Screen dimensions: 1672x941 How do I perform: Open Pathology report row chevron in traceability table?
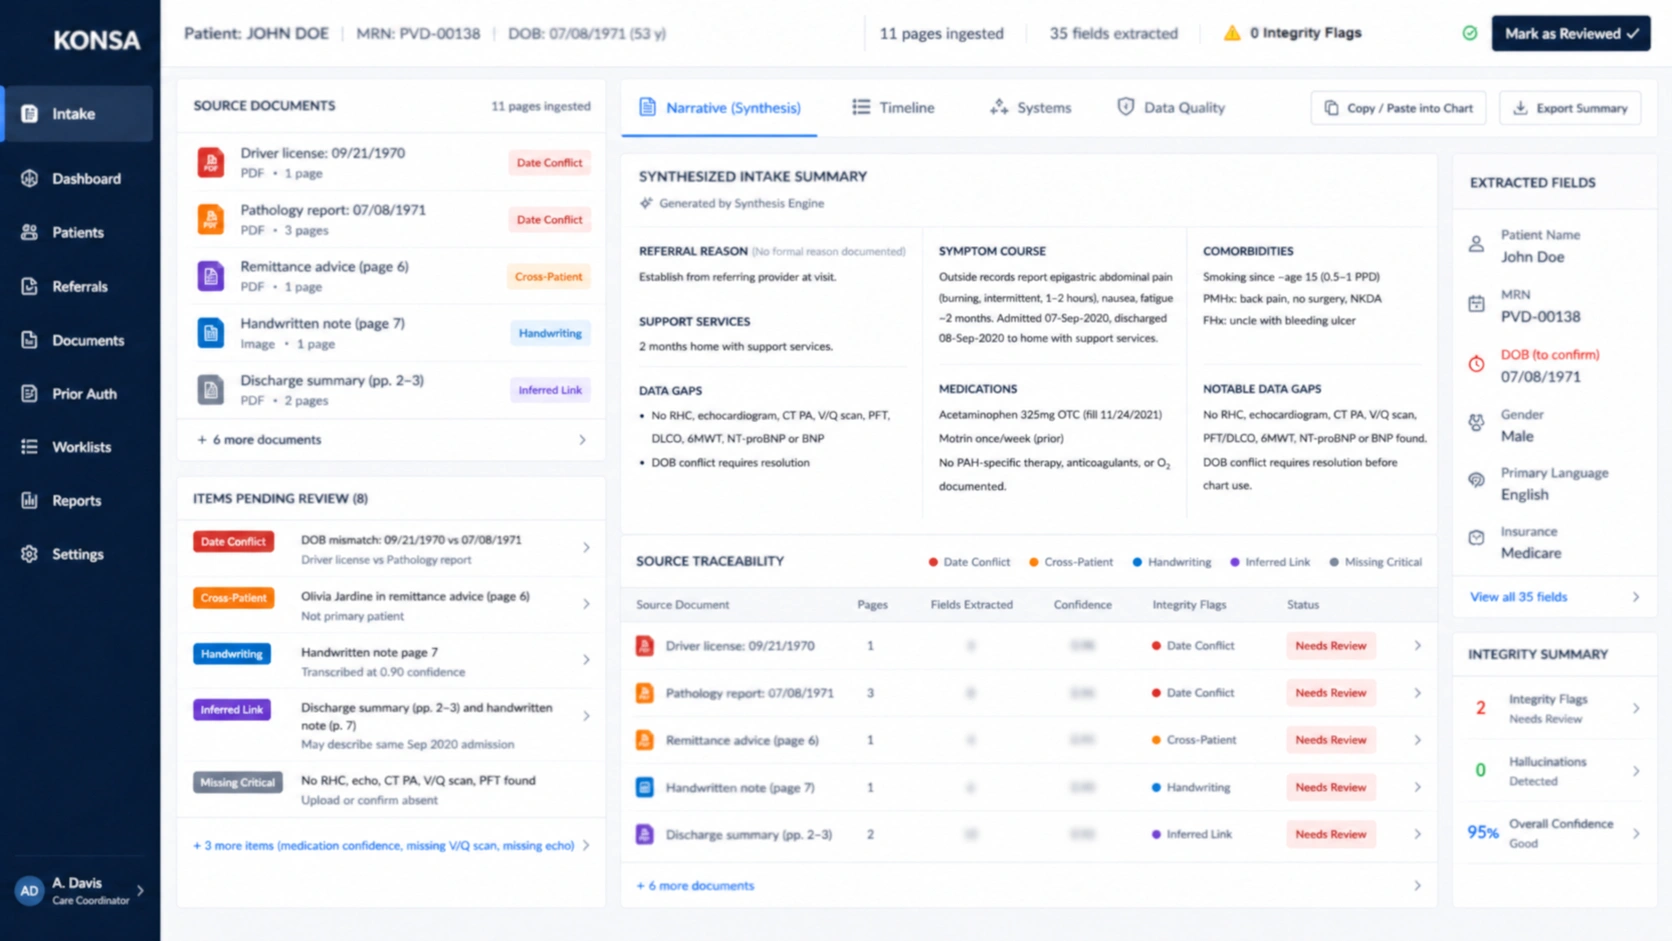[1417, 693]
